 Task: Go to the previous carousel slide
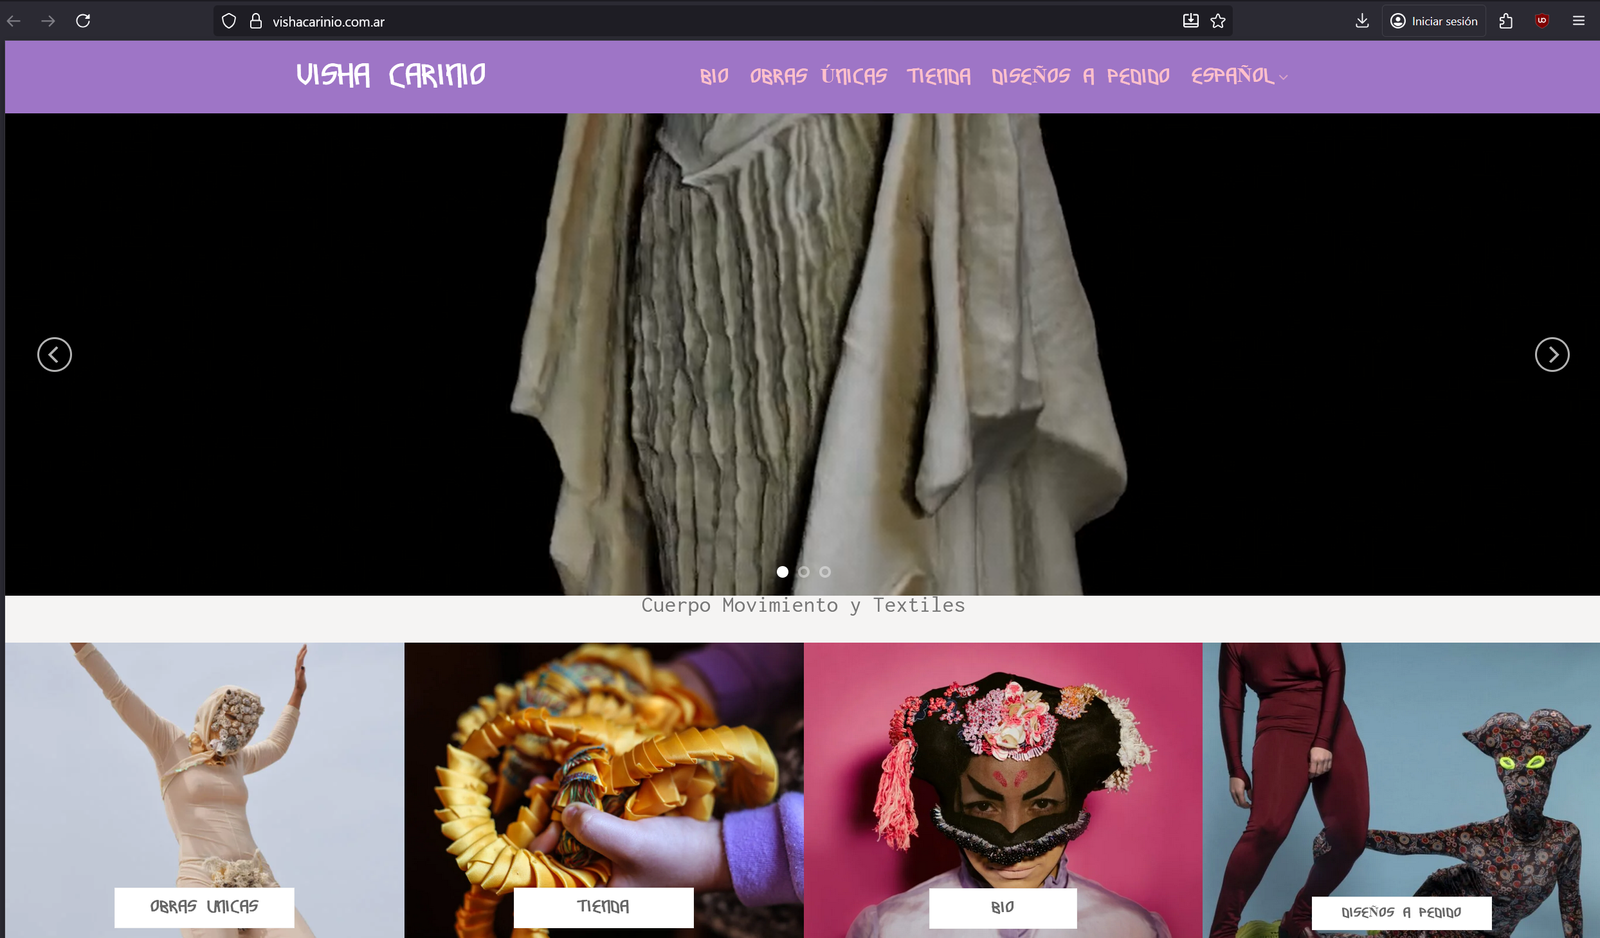[55, 354]
